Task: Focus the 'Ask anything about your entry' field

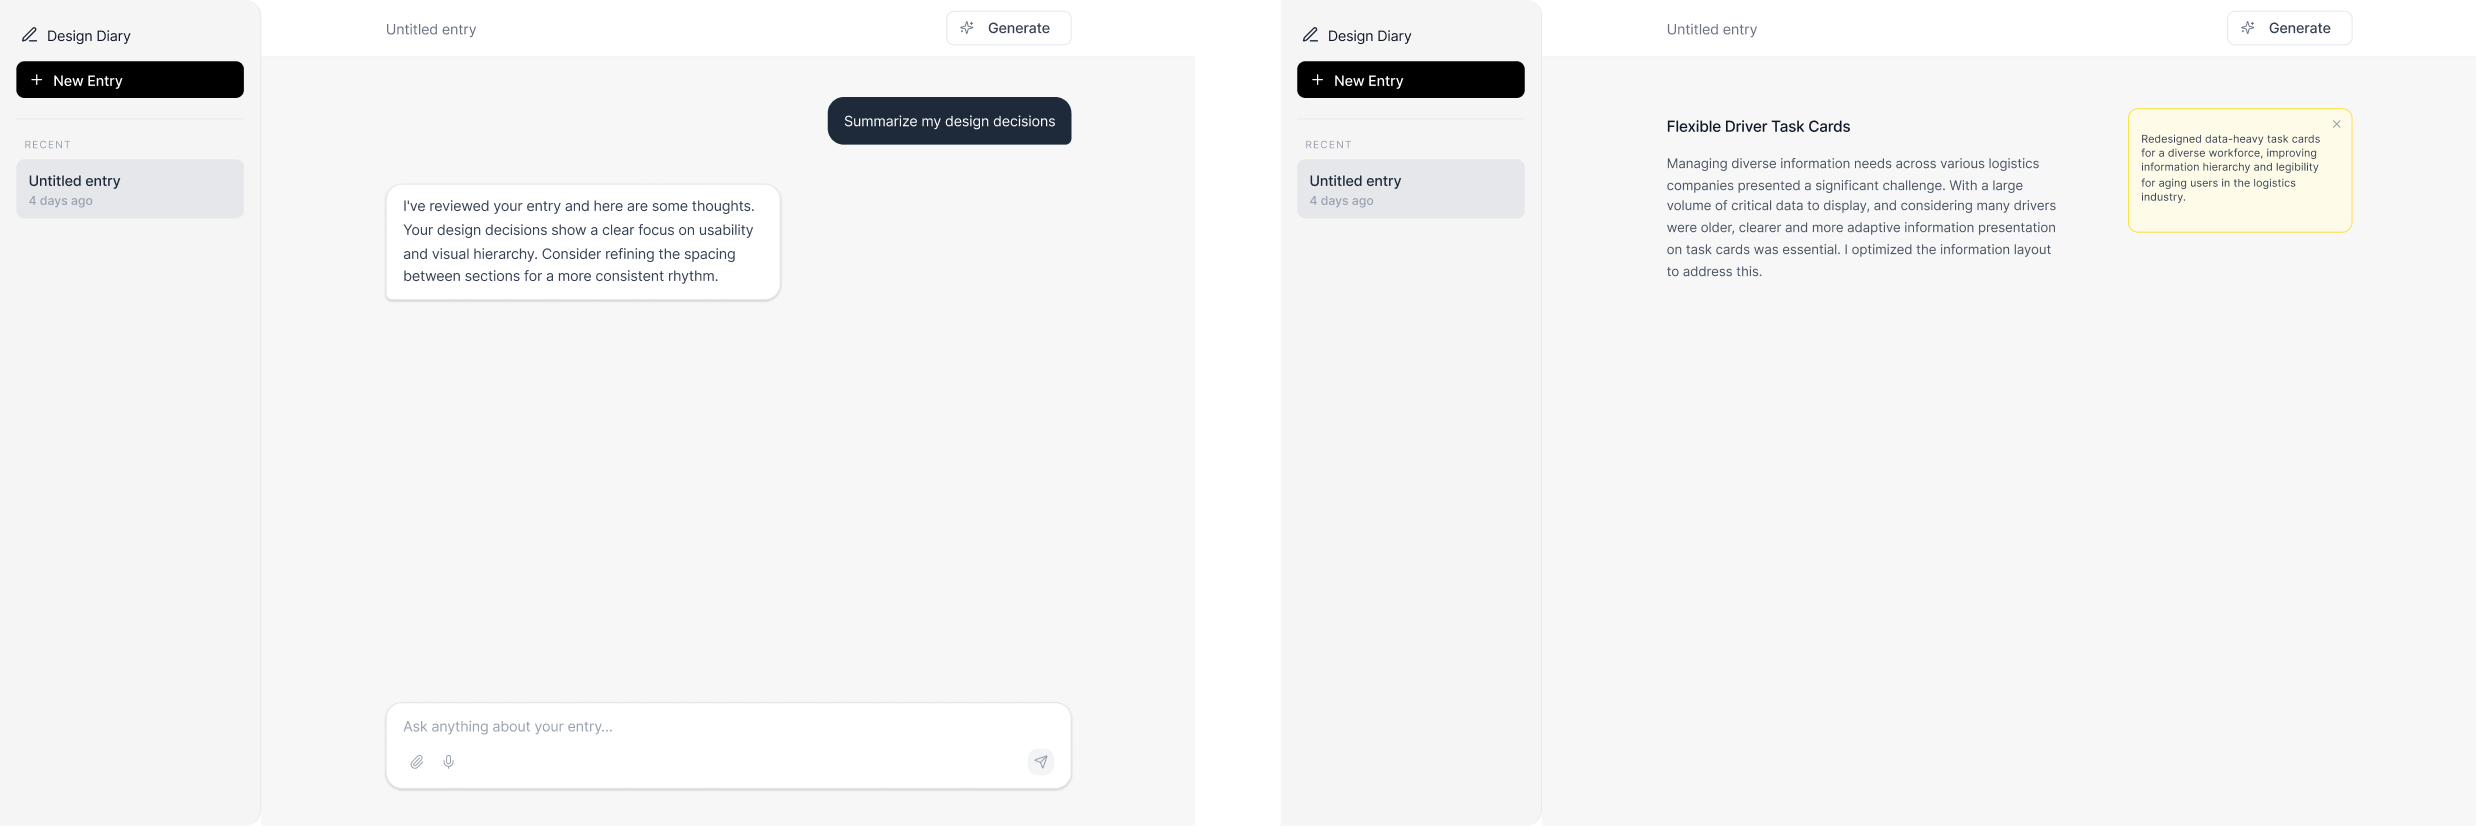Action: coord(728,727)
